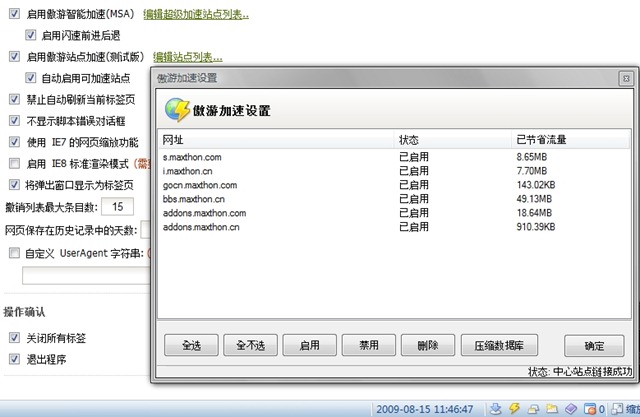Open the download manager icon in status bar
The height and width of the screenshot is (417, 640).
coord(496,408)
